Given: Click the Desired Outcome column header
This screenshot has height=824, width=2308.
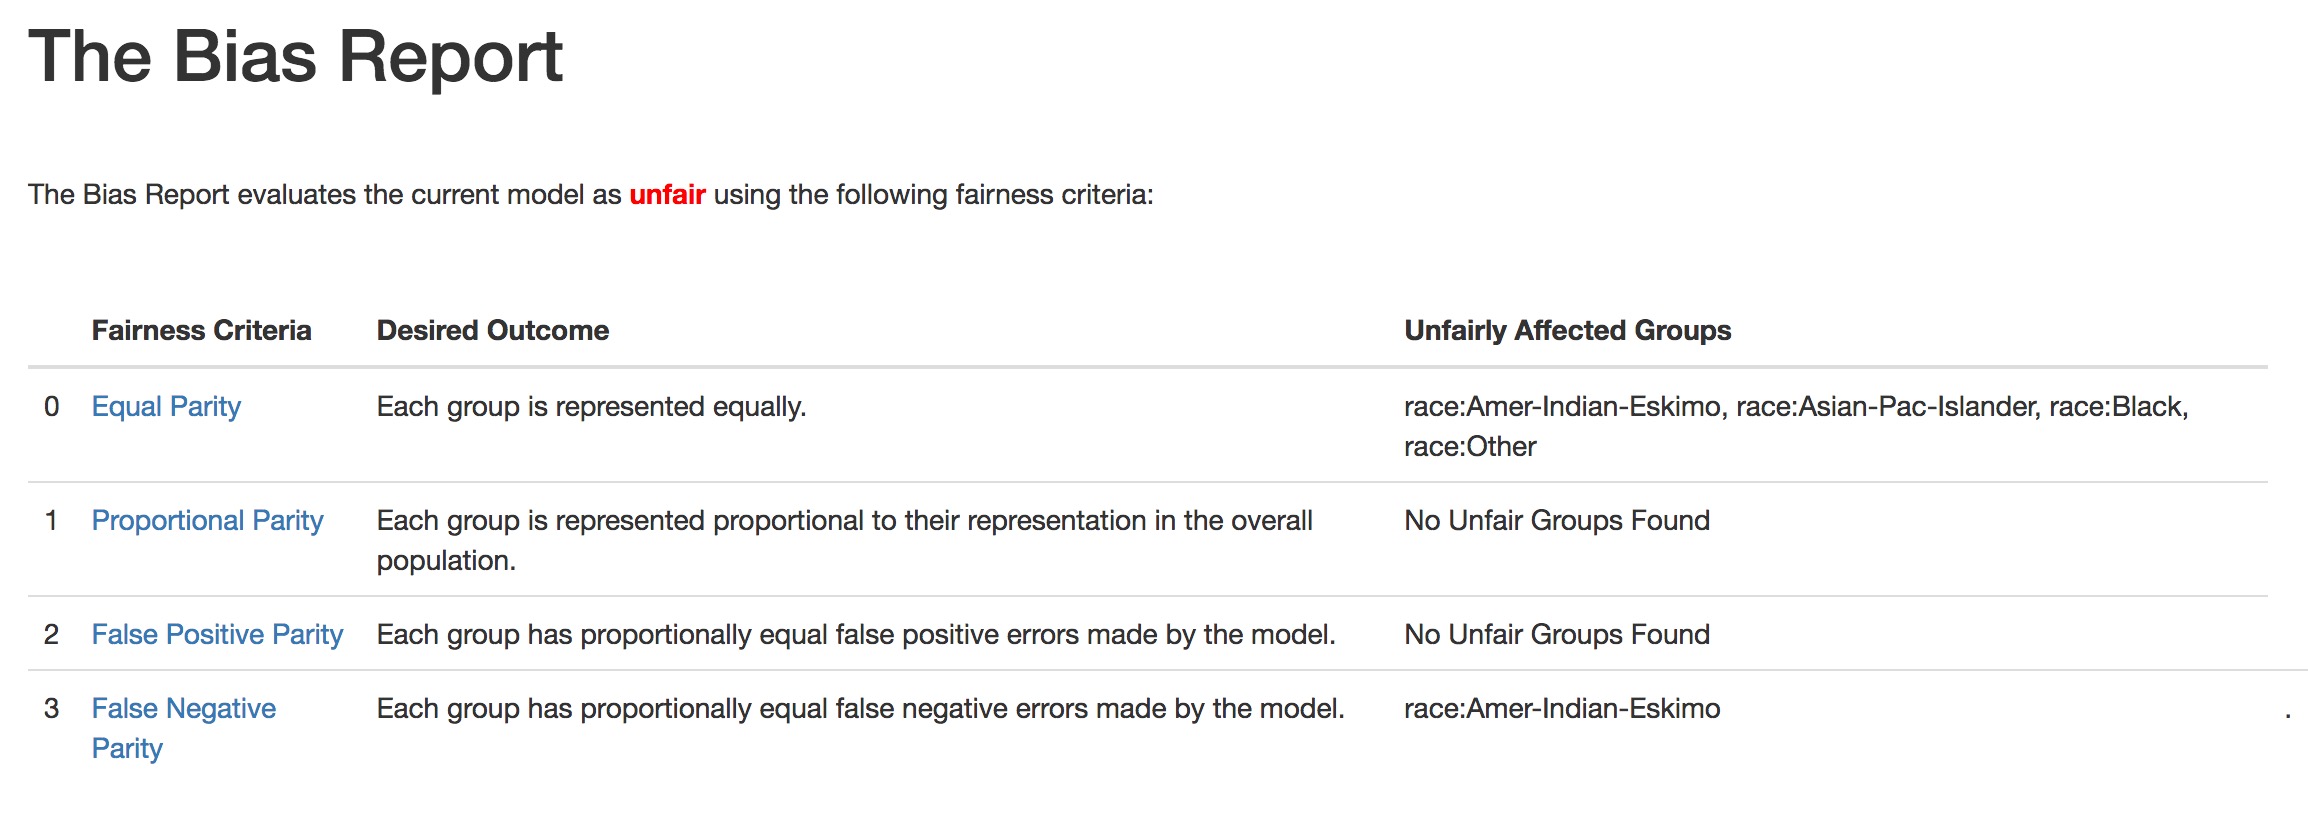Looking at the screenshot, I should click(x=492, y=330).
